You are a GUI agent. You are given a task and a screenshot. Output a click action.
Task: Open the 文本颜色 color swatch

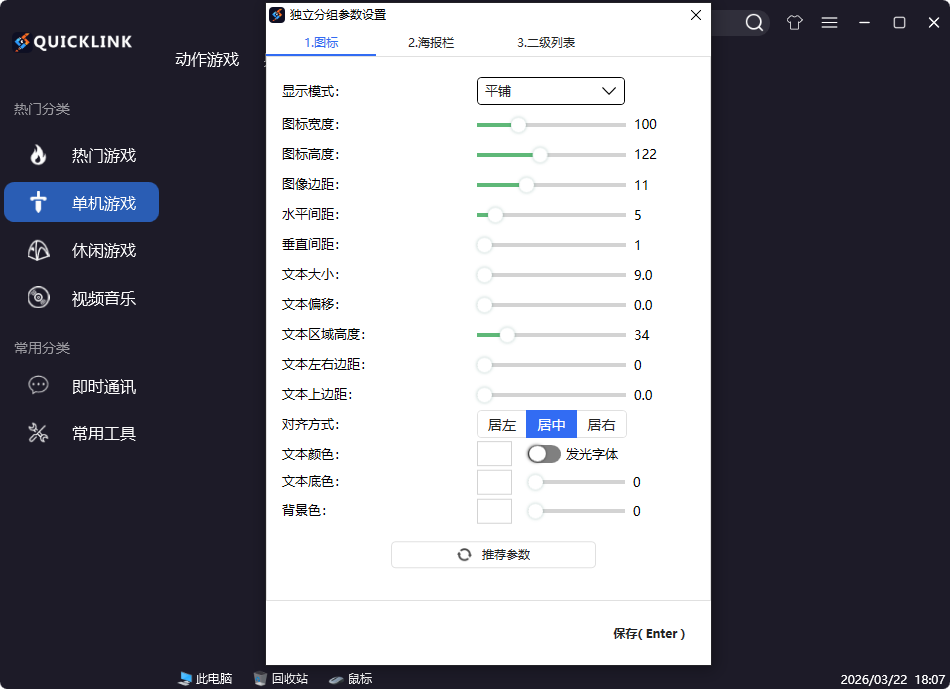(494, 453)
